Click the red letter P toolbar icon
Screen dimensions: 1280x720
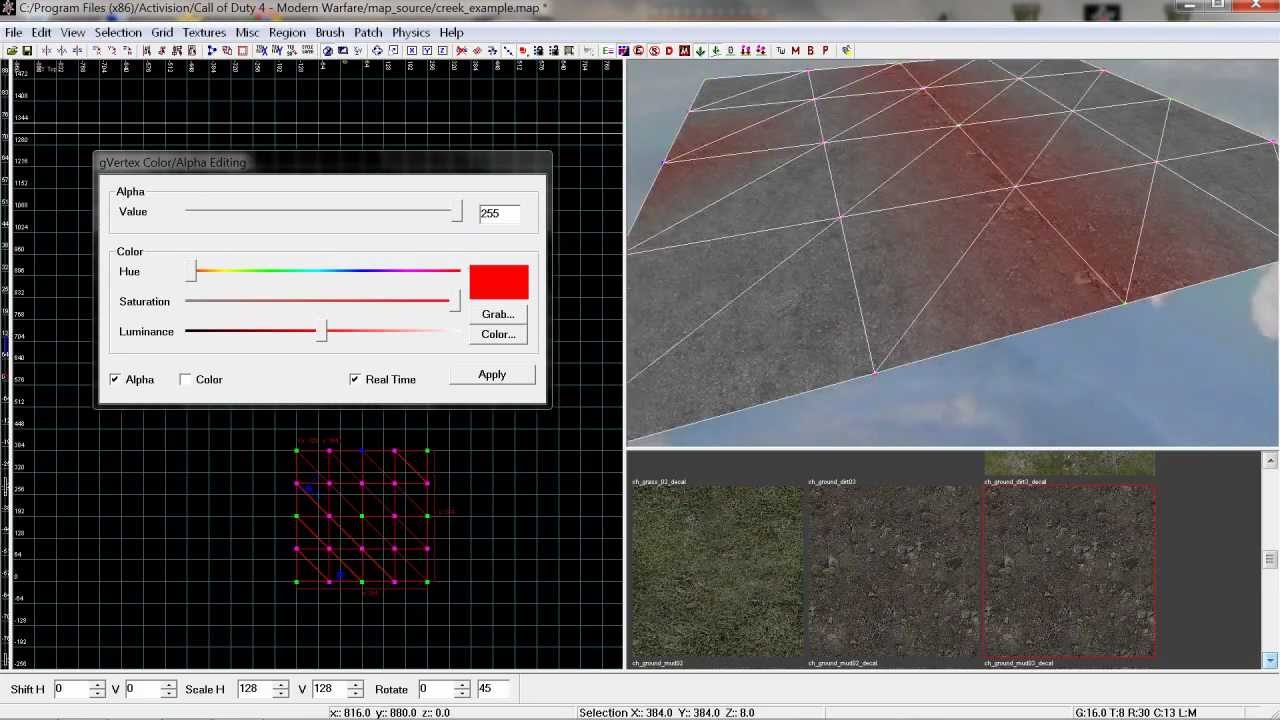point(825,51)
